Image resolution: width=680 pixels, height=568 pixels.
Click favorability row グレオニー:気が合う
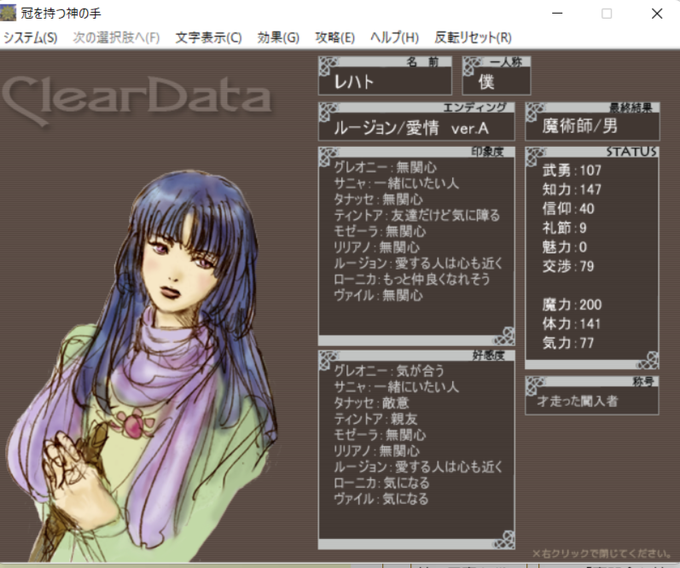click(x=389, y=371)
